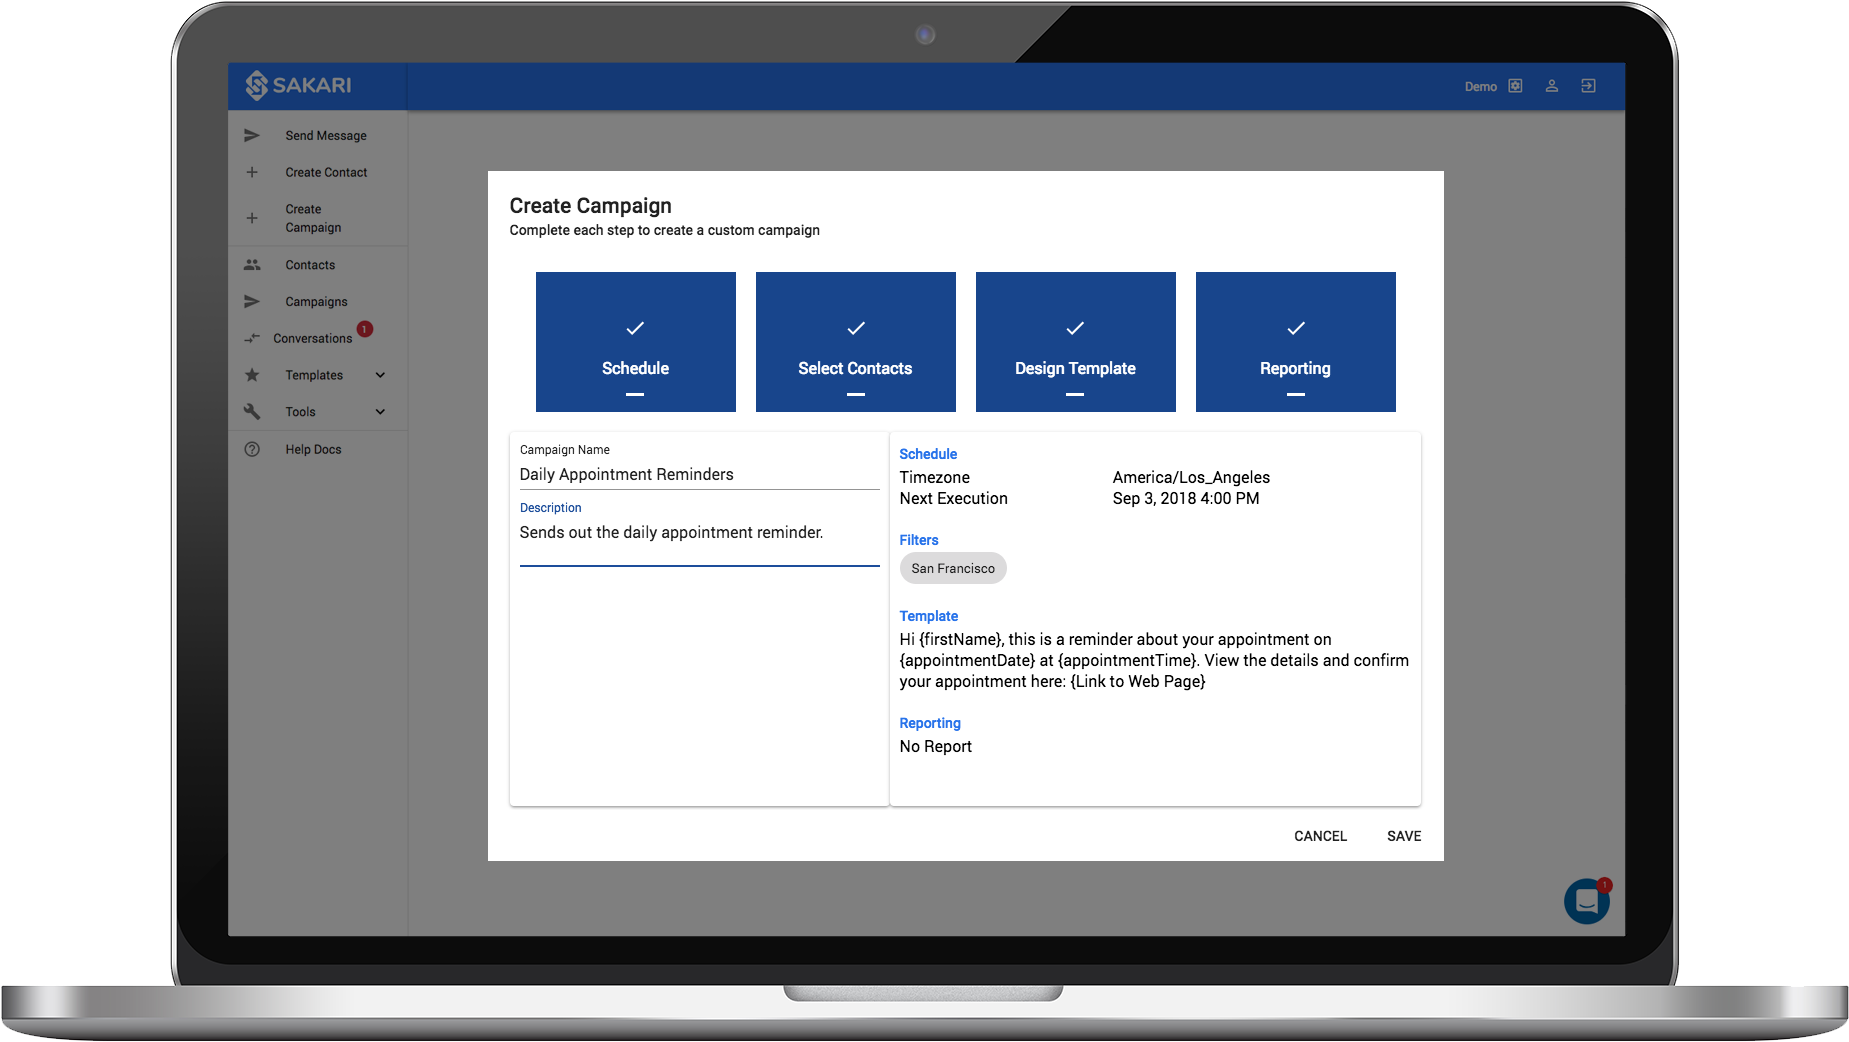1849x1042 pixels.
Task: Click the user profile icon in header
Action: click(1552, 86)
